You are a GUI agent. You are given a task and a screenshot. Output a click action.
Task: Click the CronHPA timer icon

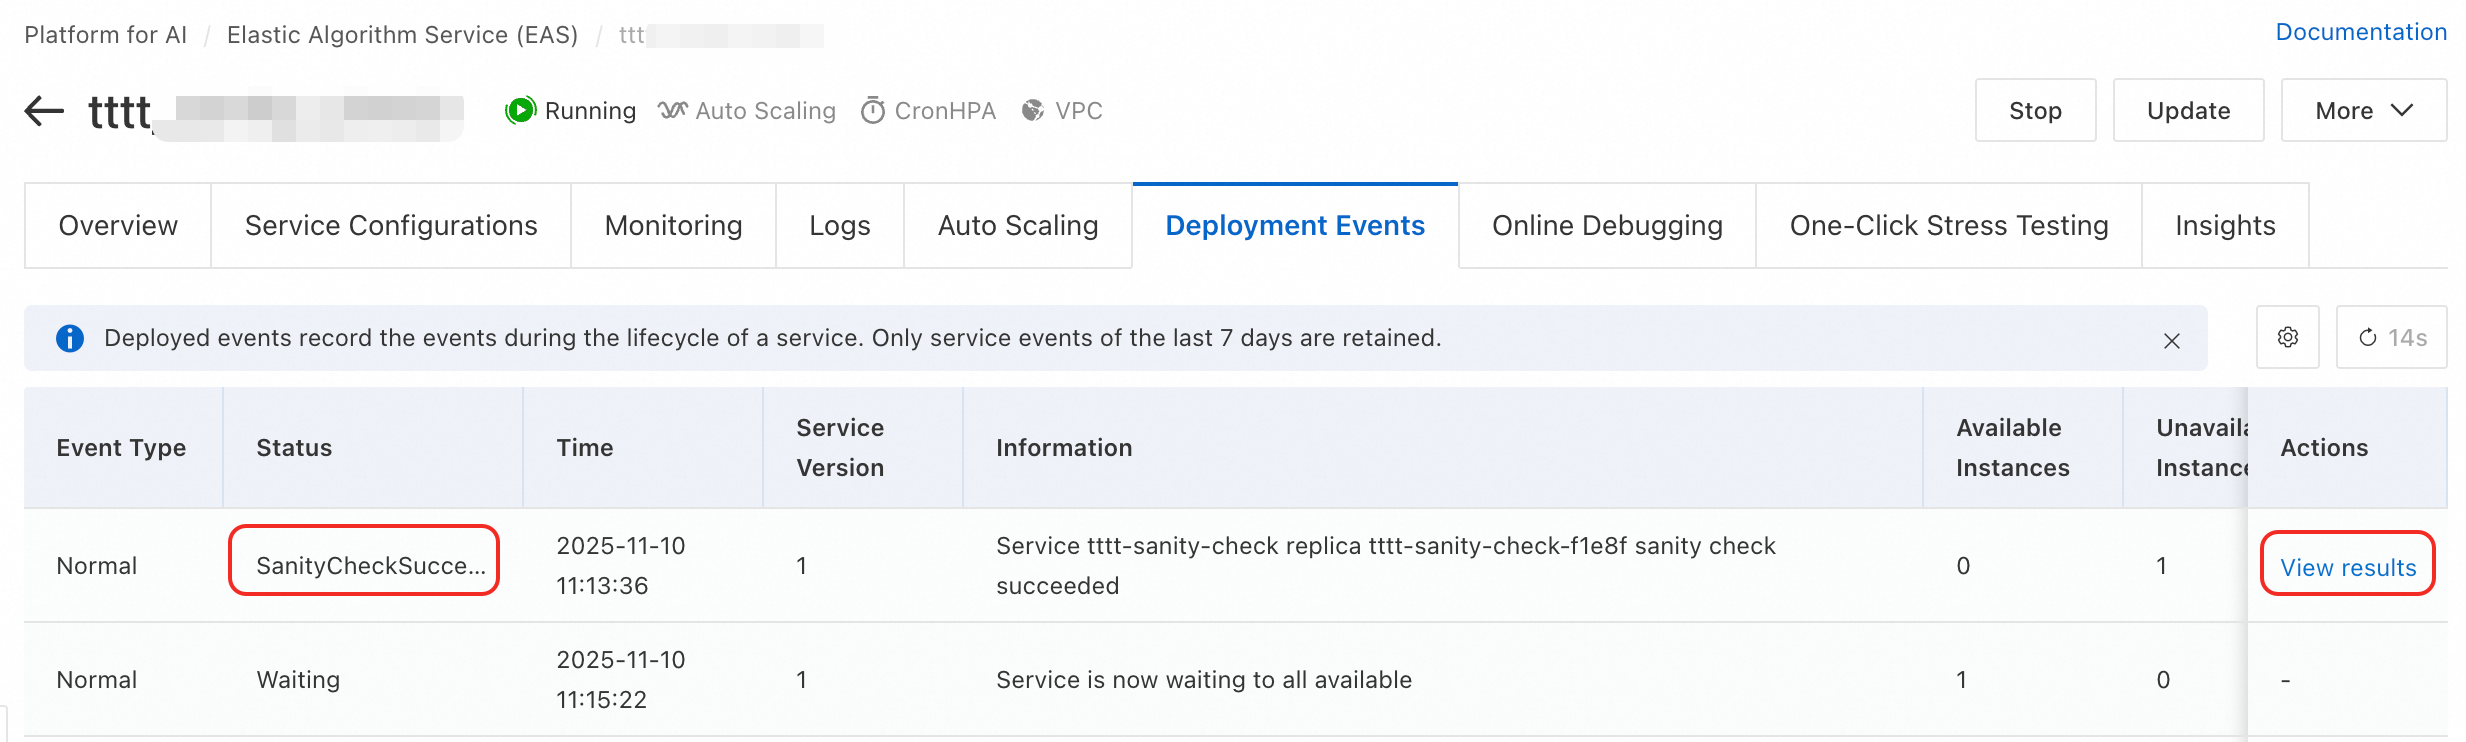click(x=873, y=110)
